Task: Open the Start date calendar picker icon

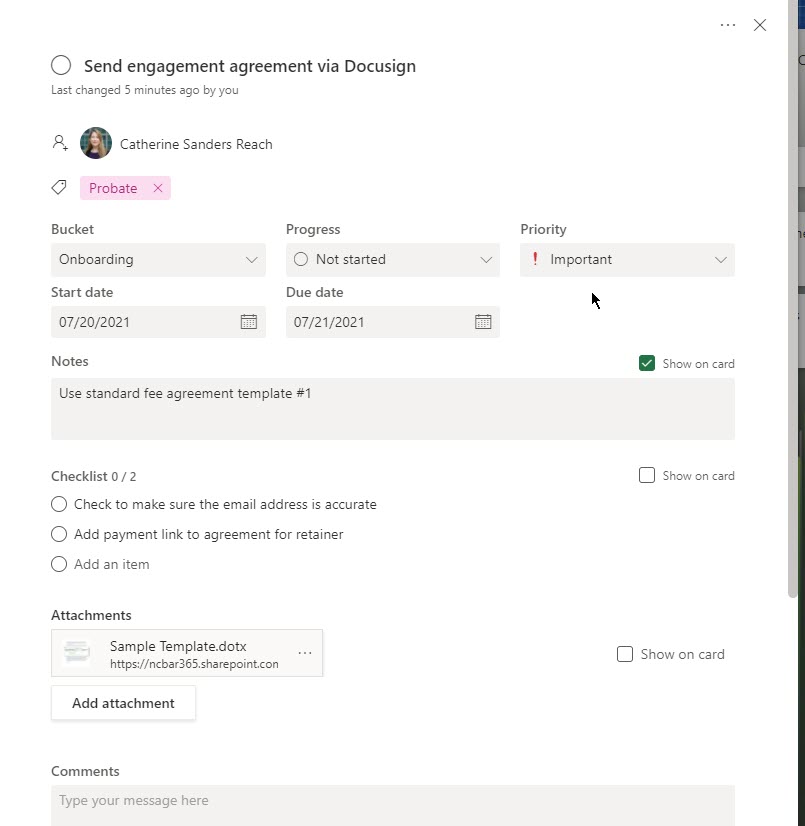Action: click(249, 322)
